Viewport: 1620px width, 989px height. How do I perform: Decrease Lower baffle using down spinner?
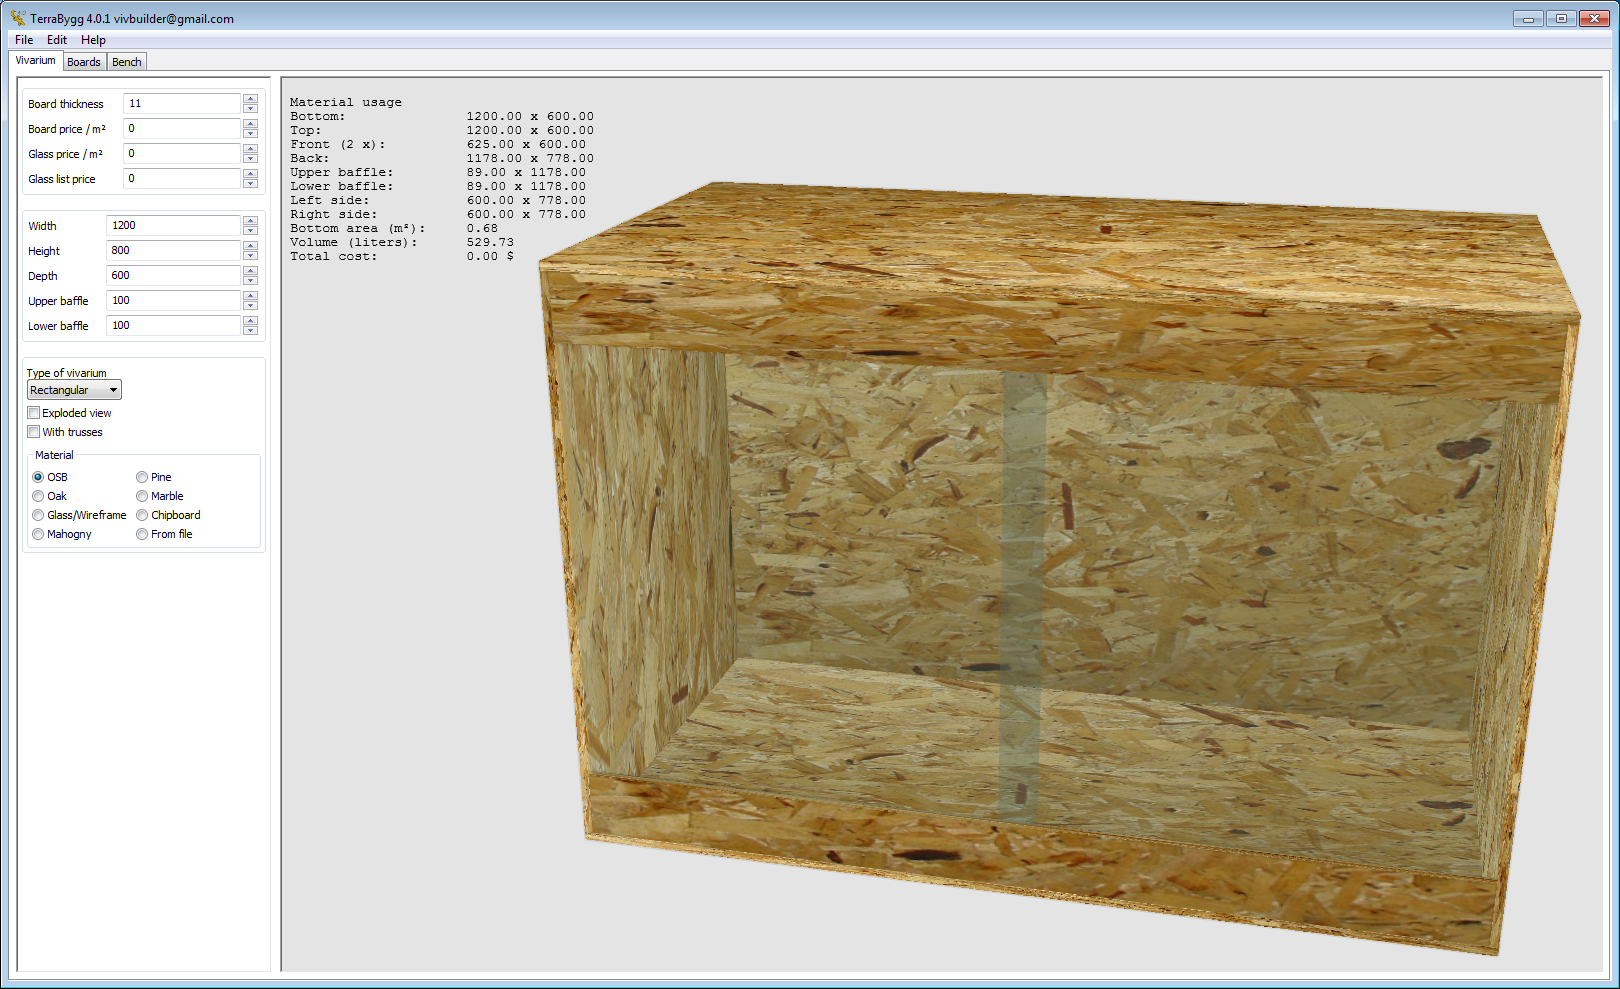250,331
